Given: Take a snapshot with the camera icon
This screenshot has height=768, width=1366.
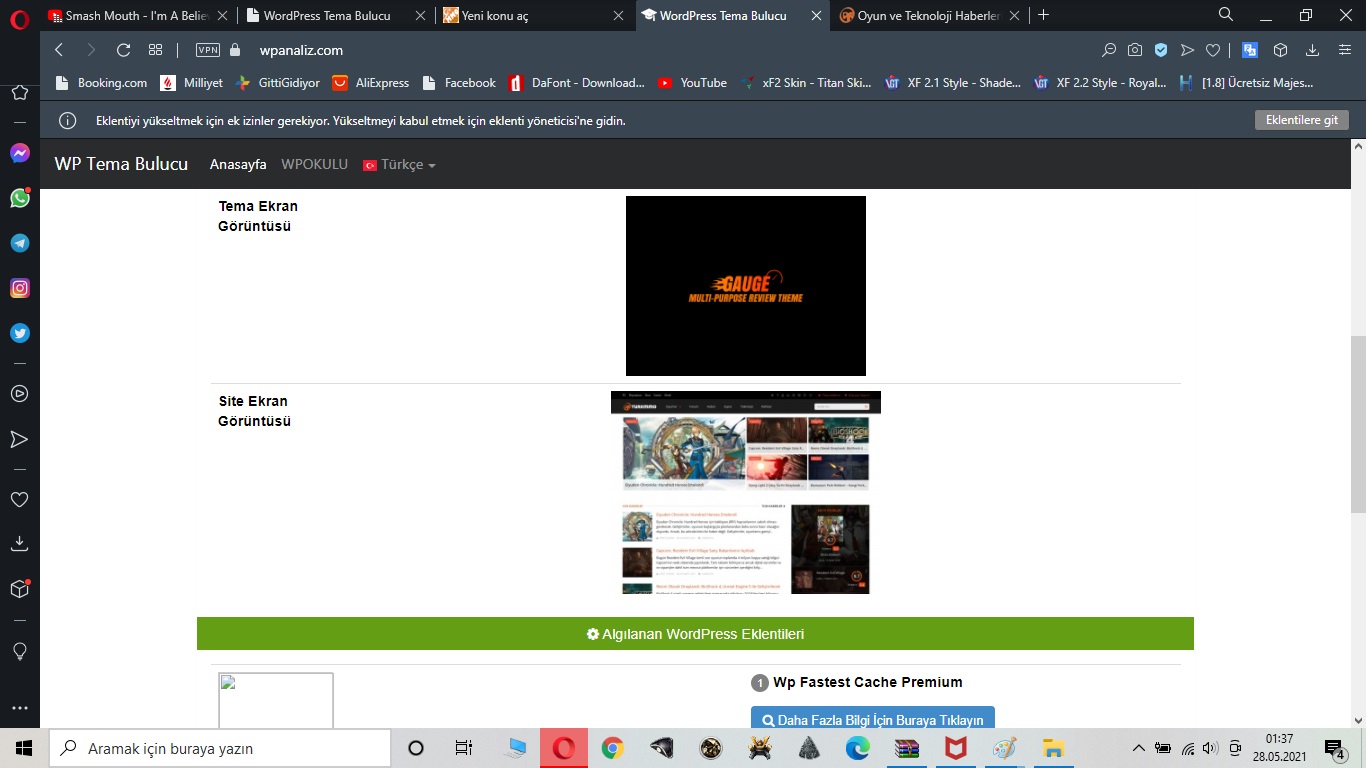Looking at the screenshot, I should click(x=1135, y=50).
